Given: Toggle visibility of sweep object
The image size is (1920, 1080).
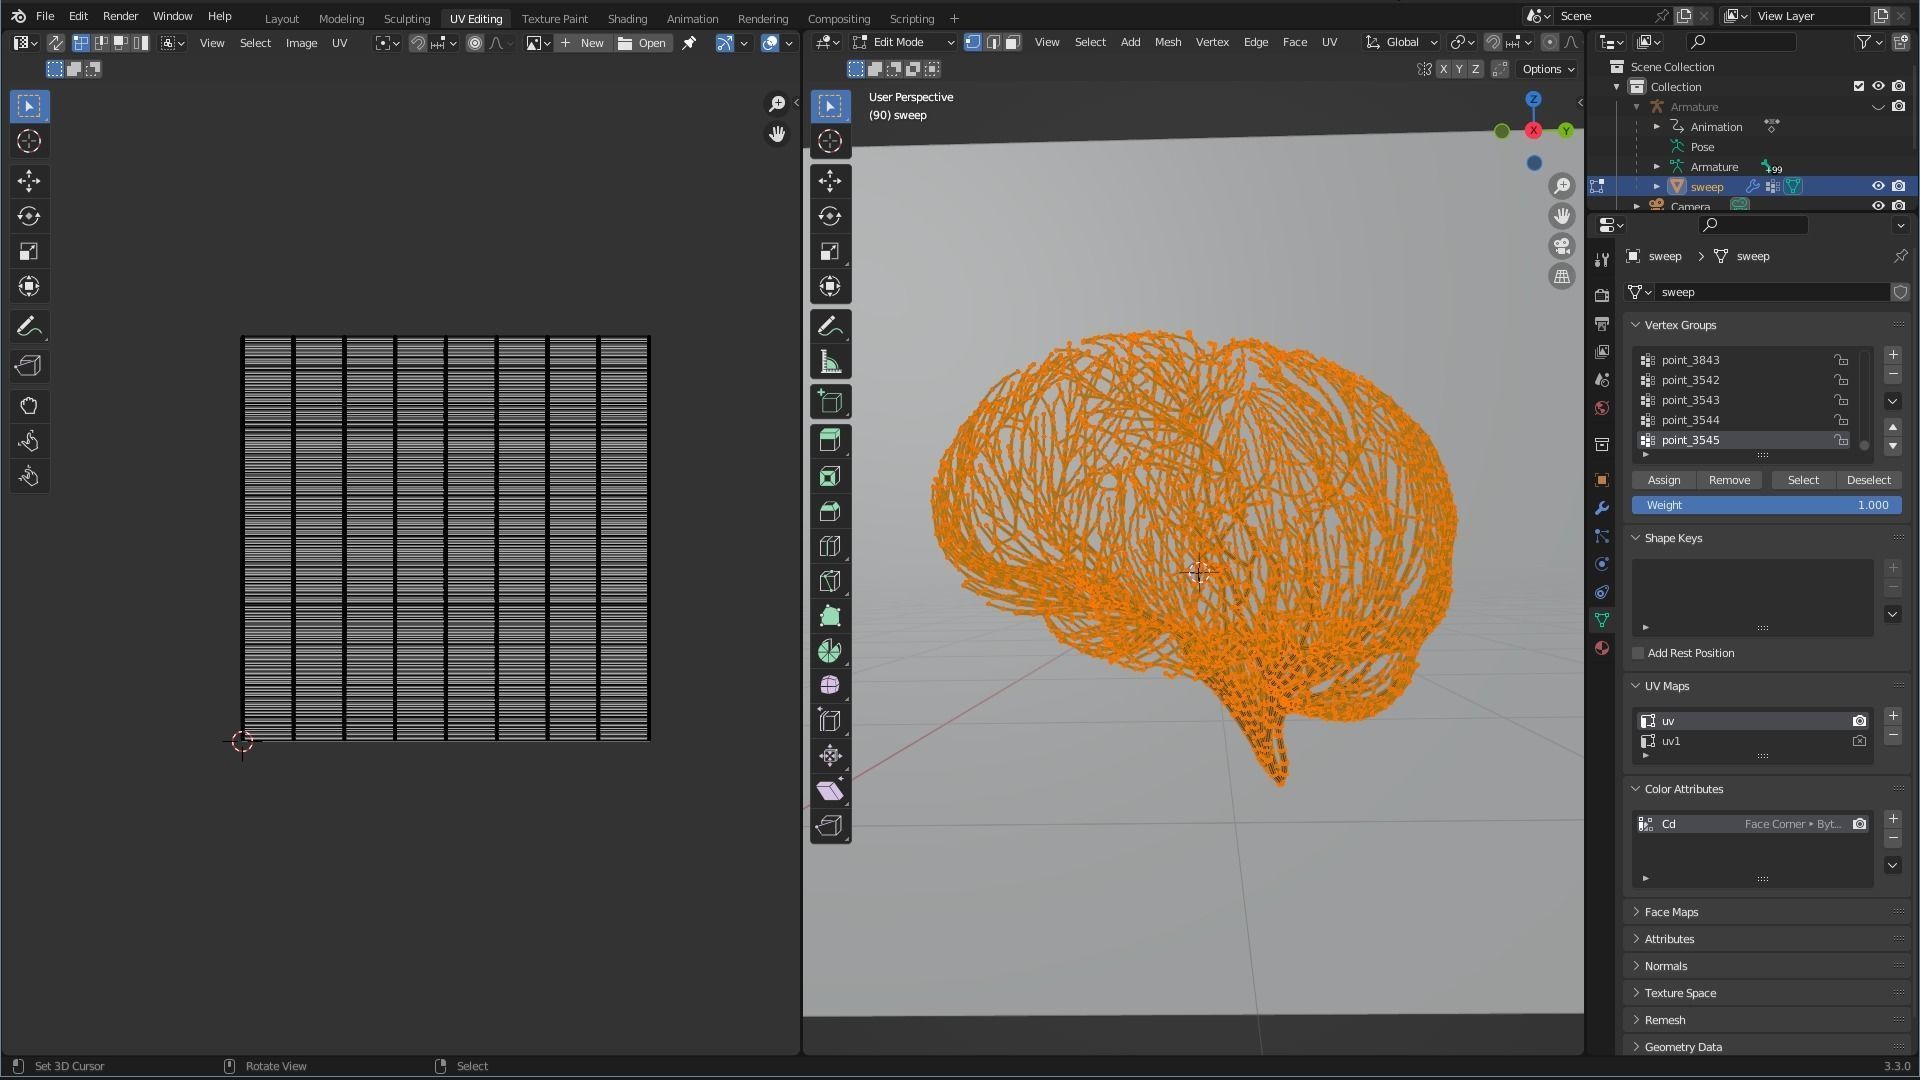Looking at the screenshot, I should pos(1878,186).
